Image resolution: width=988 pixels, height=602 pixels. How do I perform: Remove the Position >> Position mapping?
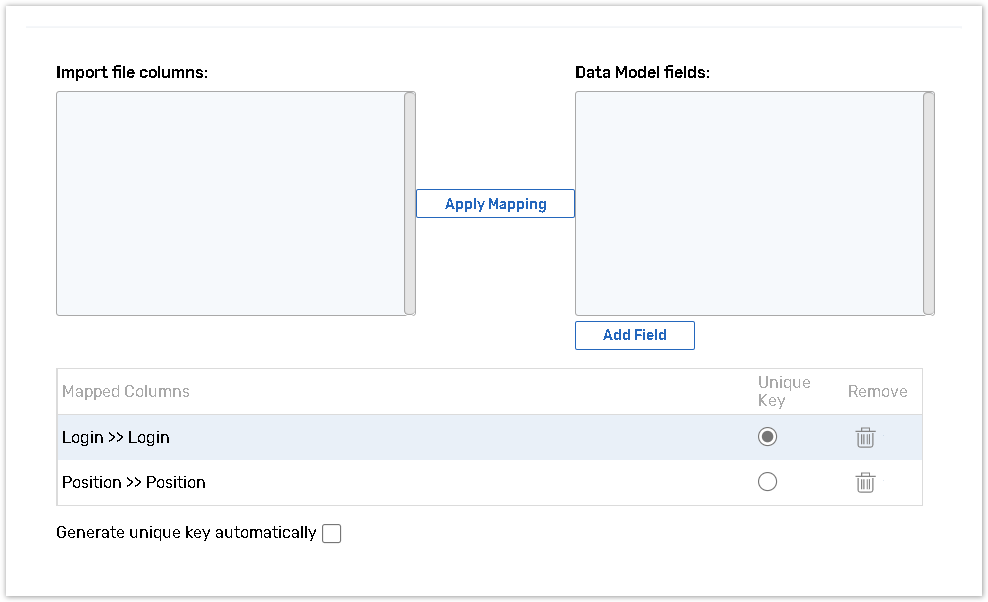[865, 482]
